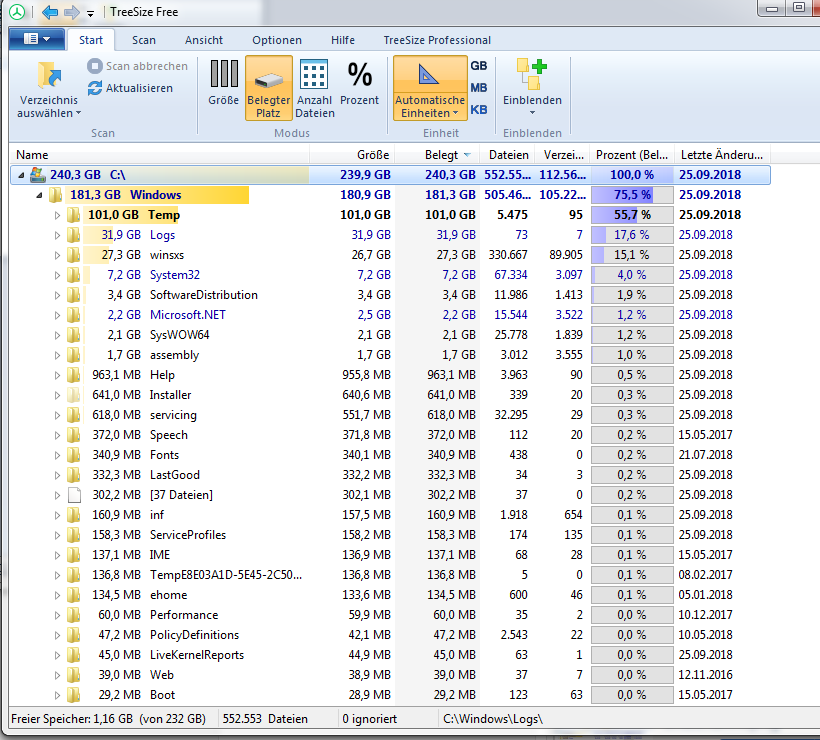Click Freier Speicher status bar entry
820x740 pixels.
pyautogui.click(x=108, y=719)
